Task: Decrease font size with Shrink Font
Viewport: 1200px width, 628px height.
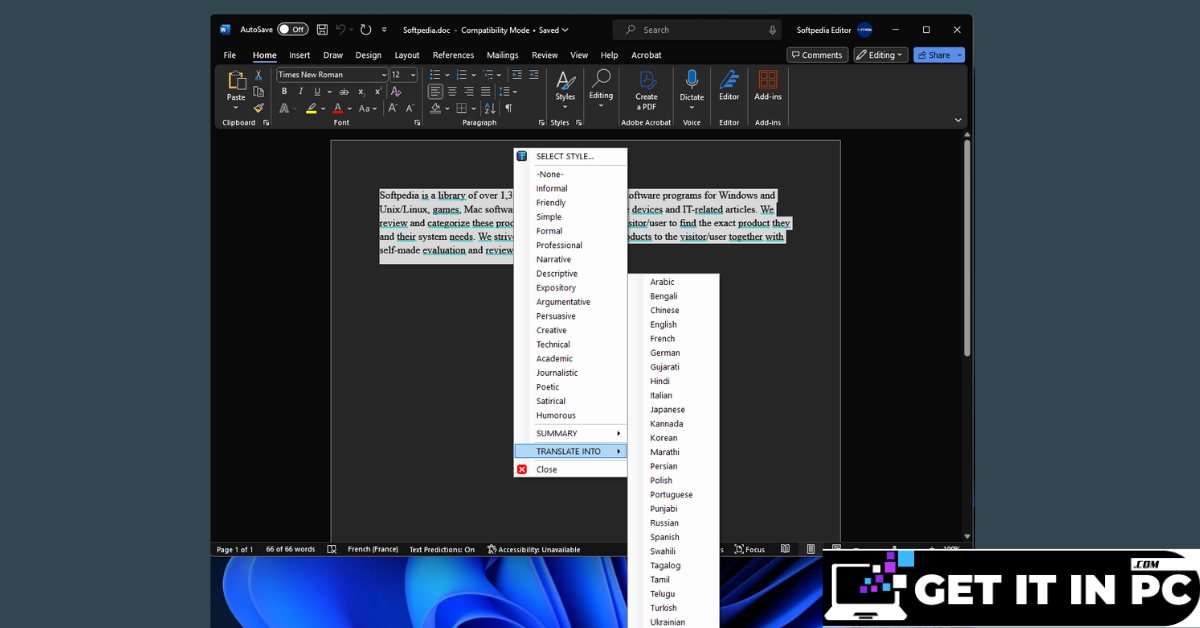Action: point(410,108)
